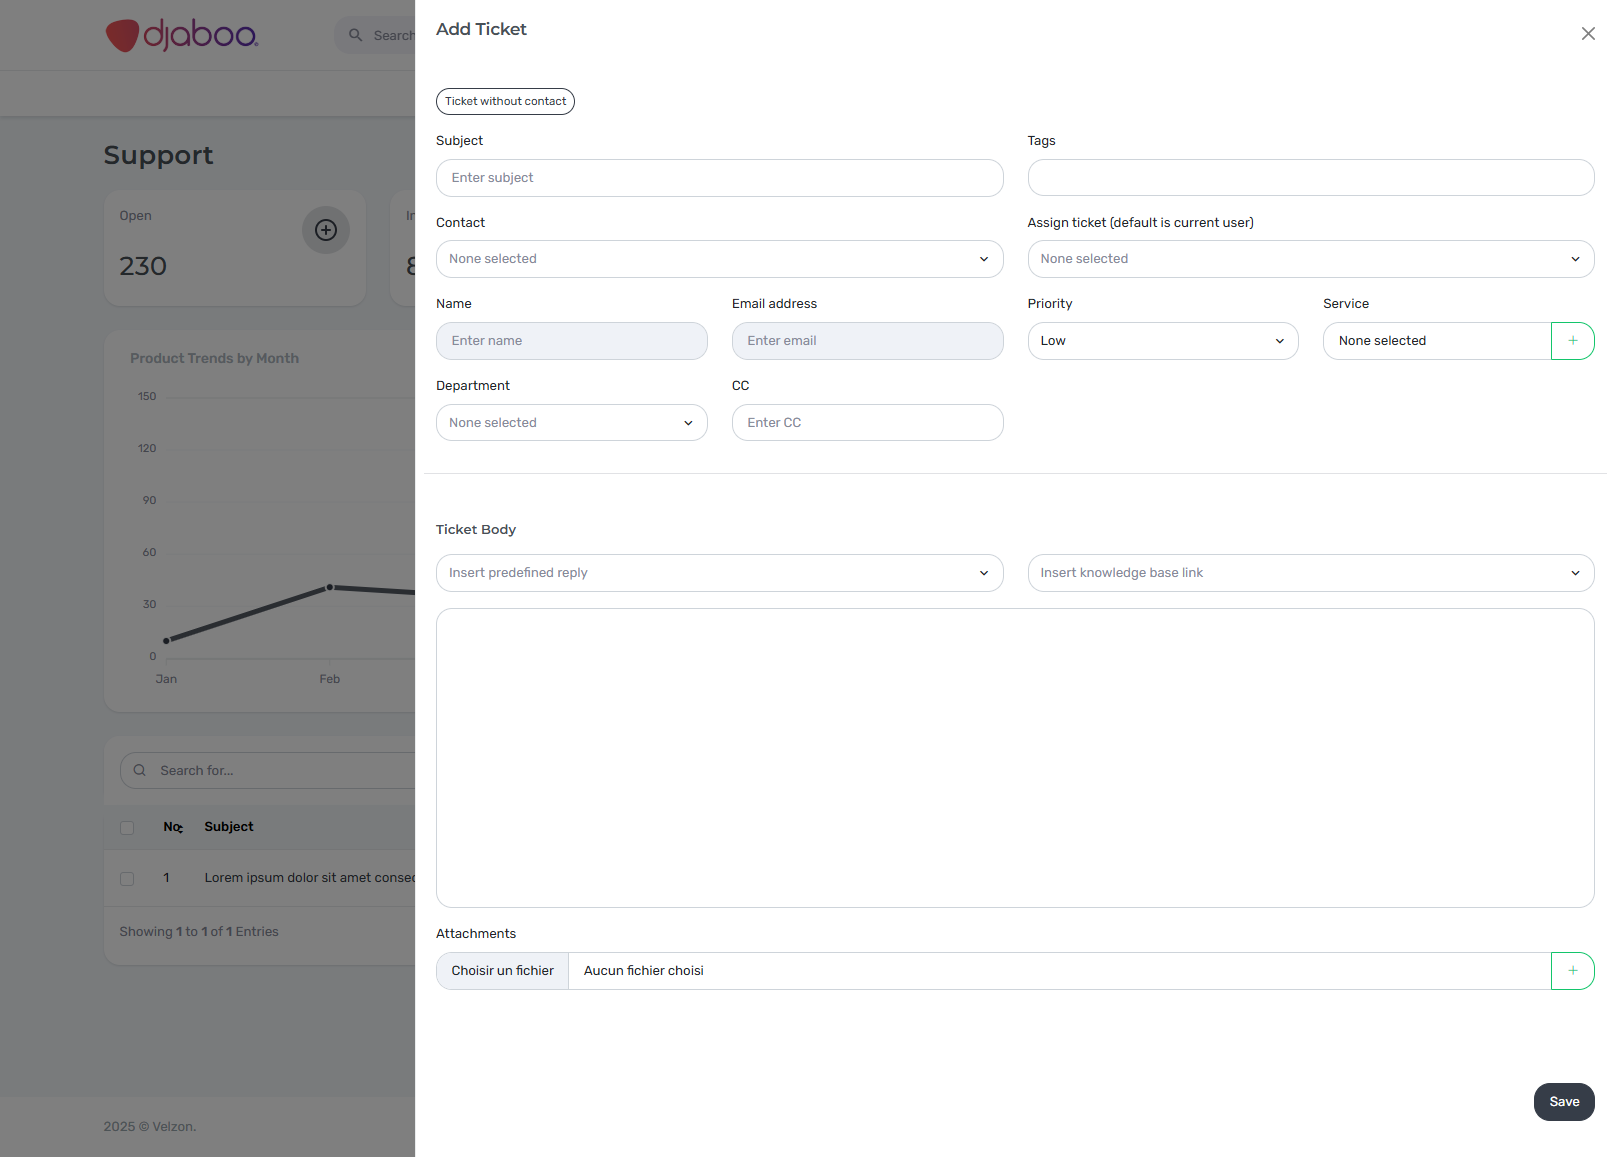This screenshot has width=1615, height=1157.
Task: Open the Priority dropdown showing Low
Action: tap(1162, 341)
